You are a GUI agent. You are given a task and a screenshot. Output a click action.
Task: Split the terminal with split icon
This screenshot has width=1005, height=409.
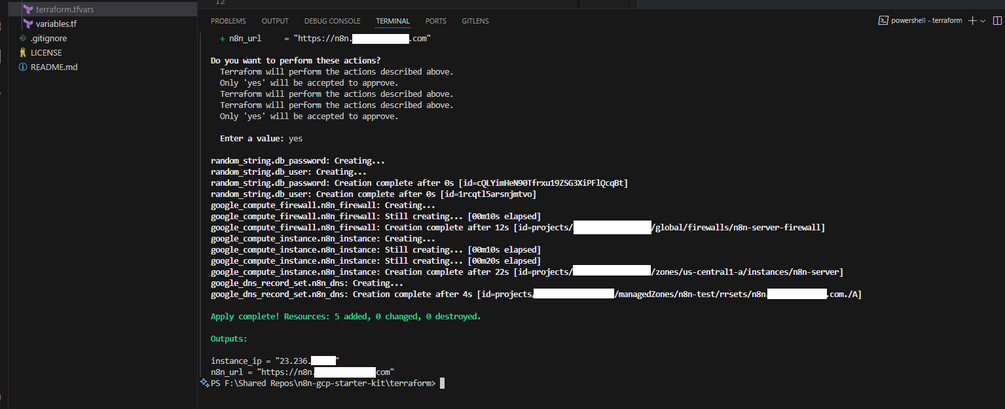point(997,21)
